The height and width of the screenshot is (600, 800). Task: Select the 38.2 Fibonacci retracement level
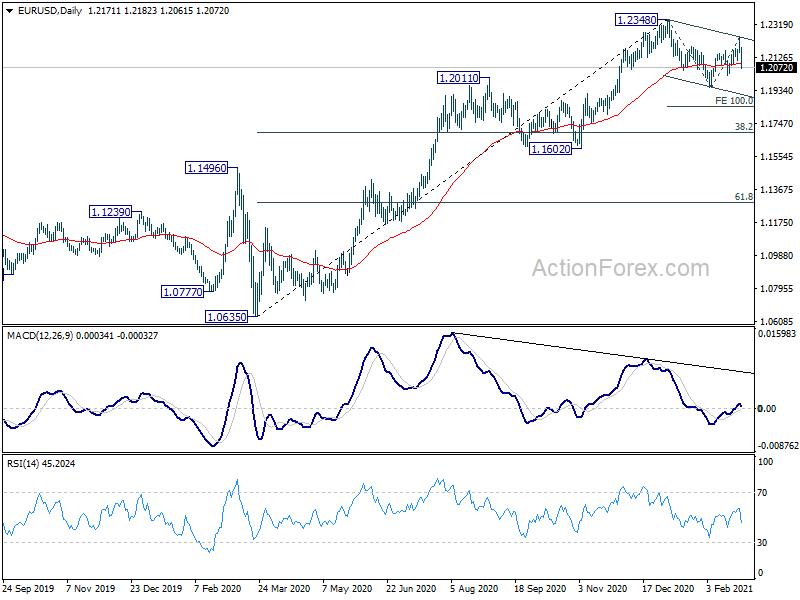(743, 126)
